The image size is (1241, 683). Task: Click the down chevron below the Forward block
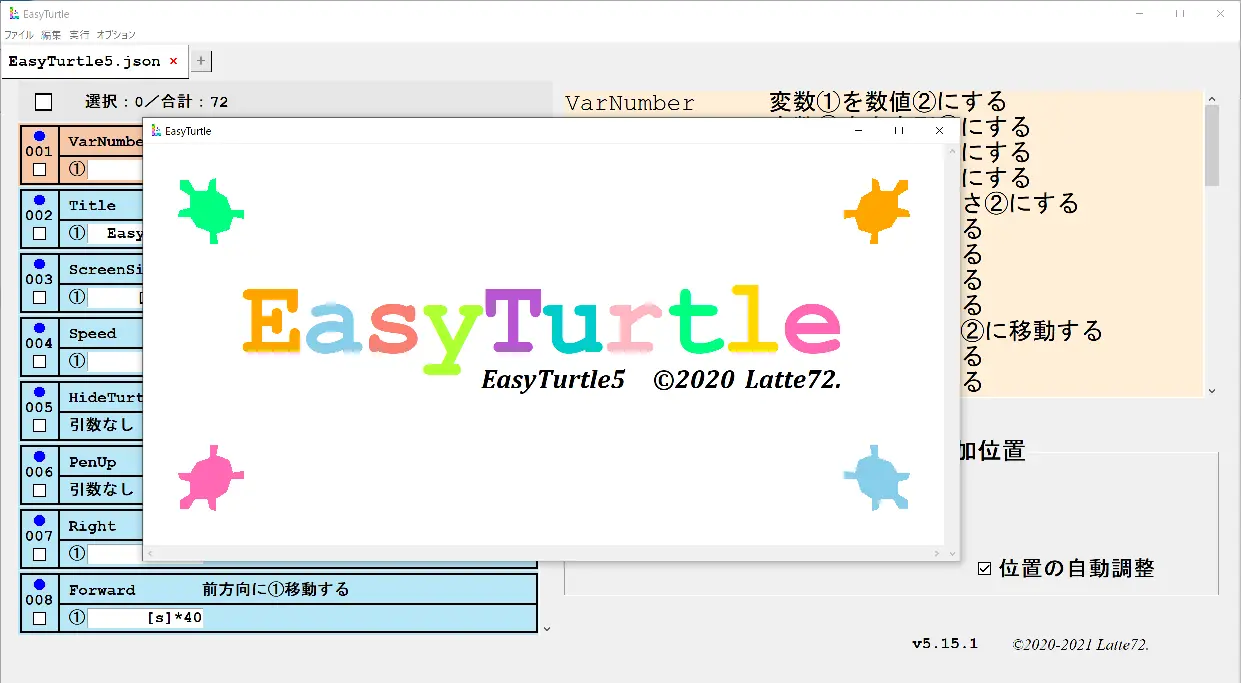(x=547, y=628)
